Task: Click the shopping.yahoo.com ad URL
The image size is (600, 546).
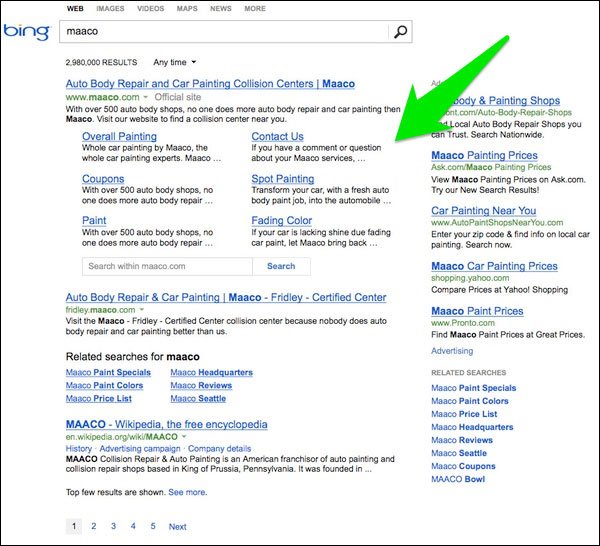Action: click(x=470, y=278)
